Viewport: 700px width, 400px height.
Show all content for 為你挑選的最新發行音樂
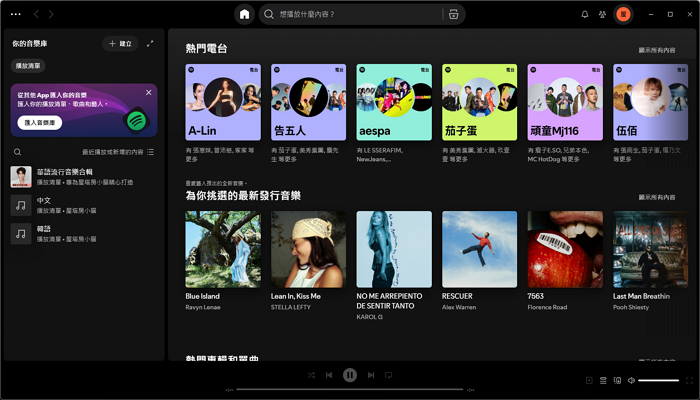tap(657, 197)
